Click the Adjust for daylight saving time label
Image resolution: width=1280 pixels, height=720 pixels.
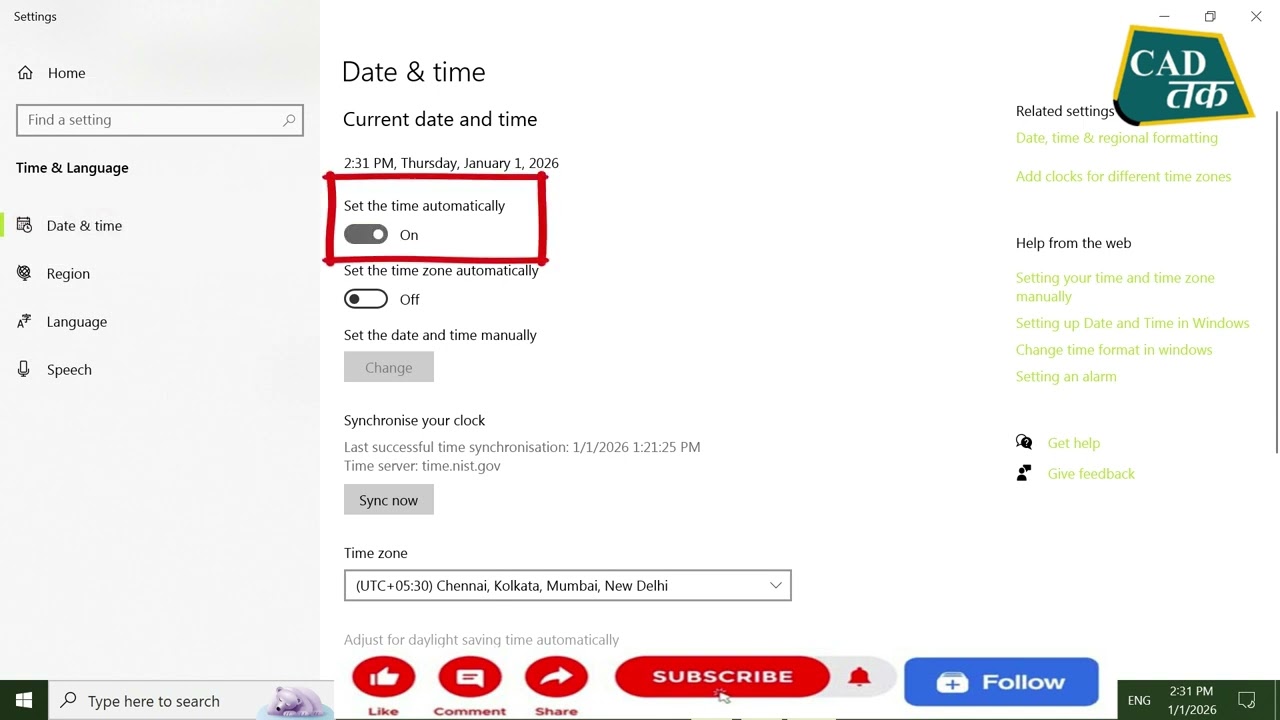coord(481,640)
